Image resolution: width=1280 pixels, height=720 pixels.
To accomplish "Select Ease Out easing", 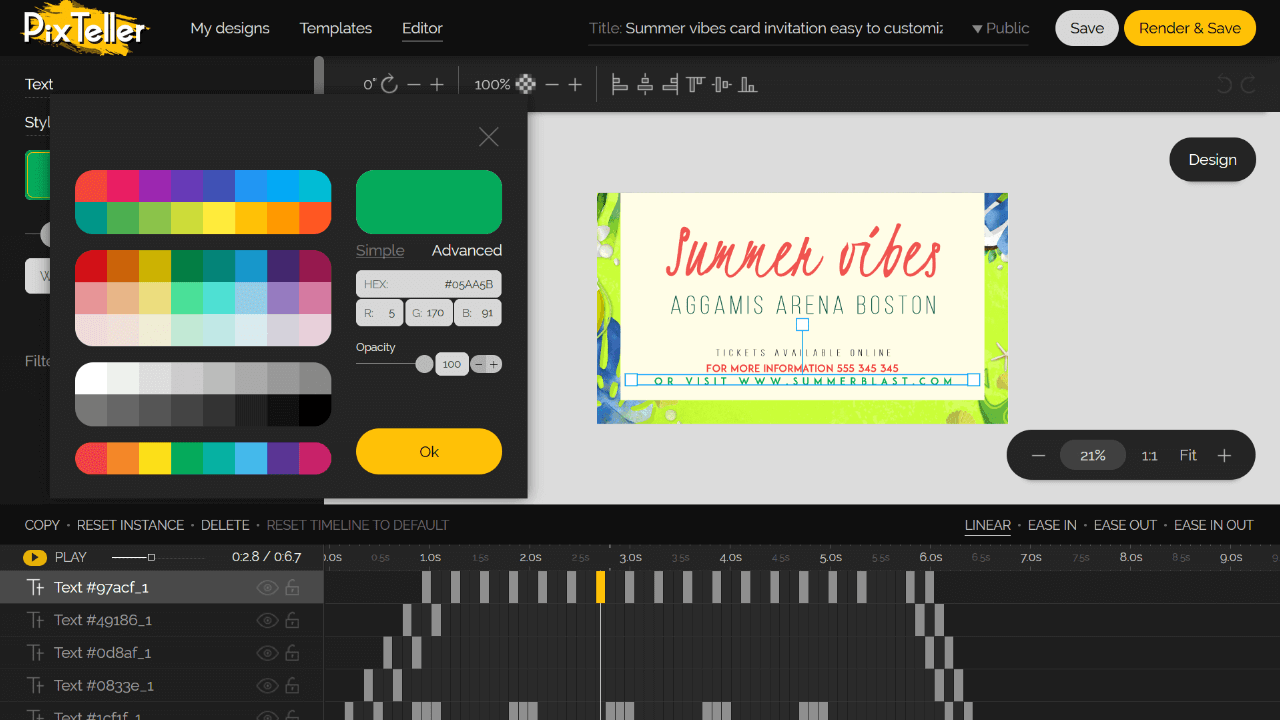I will 1125,525.
